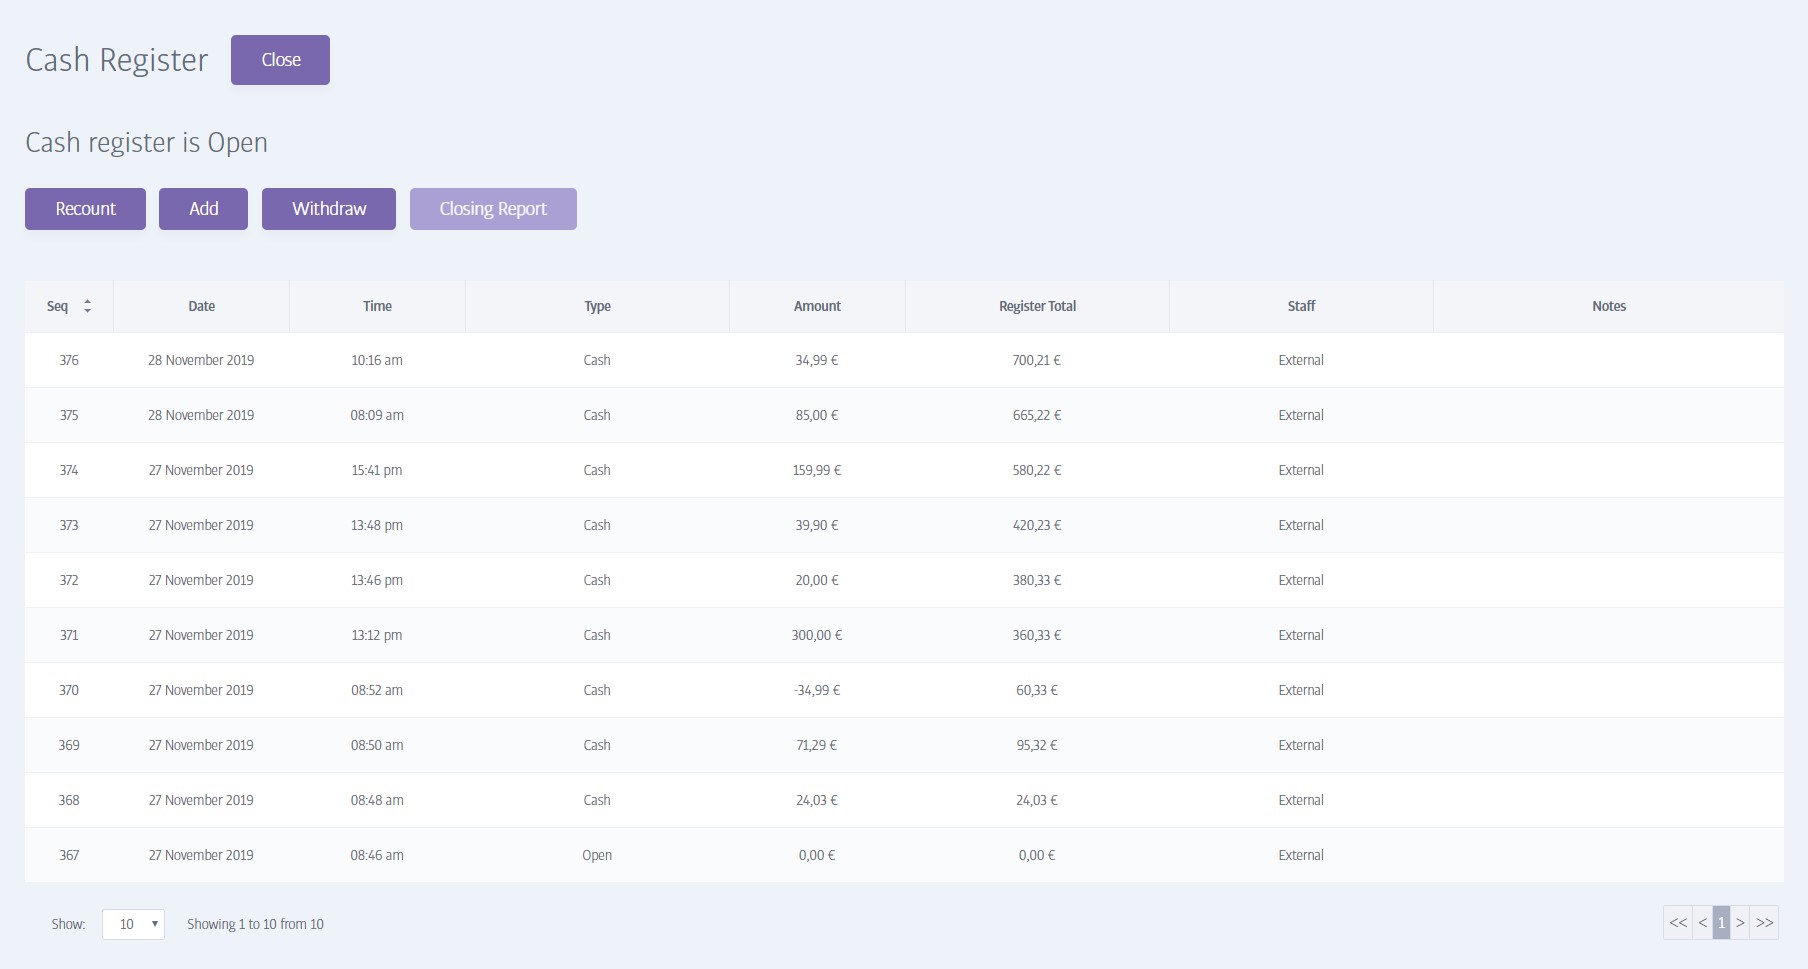This screenshot has width=1808, height=969.
Task: Click register total 700,21 €
Action: coord(1037,360)
